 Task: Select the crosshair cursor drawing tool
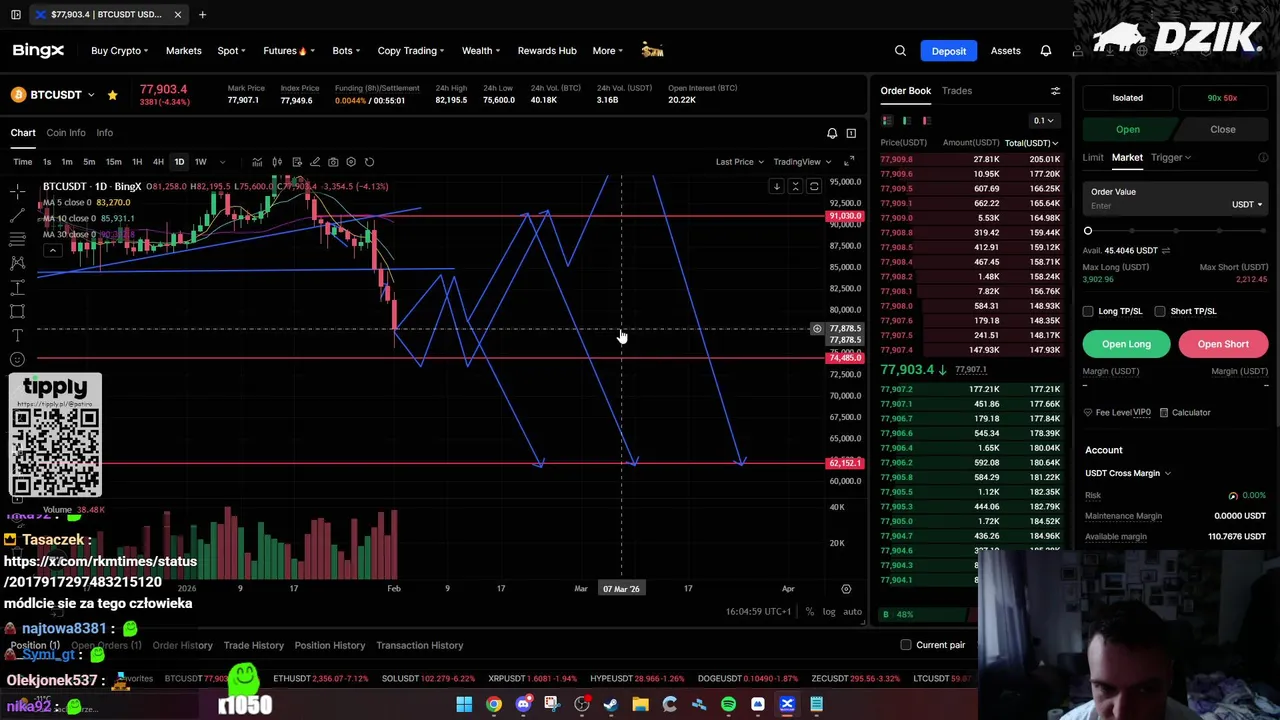tap(17, 190)
